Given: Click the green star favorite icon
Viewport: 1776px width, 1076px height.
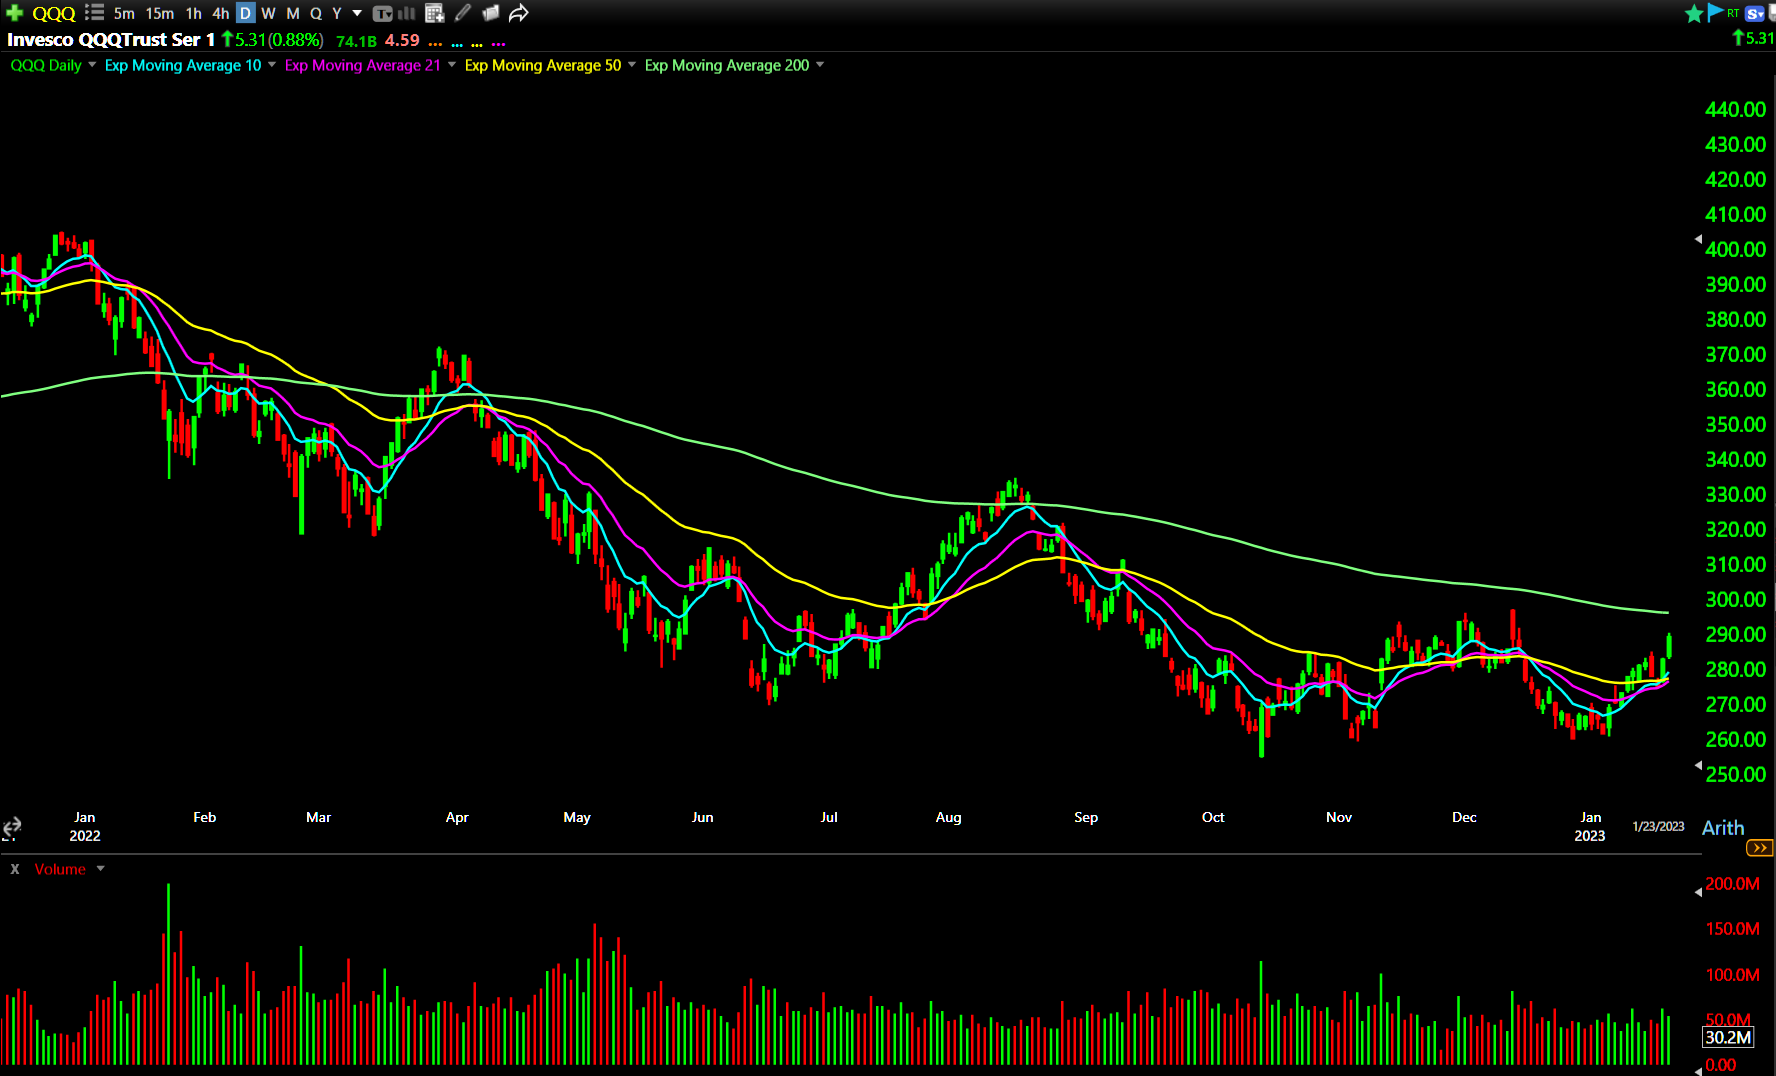Looking at the screenshot, I should 1693,13.
